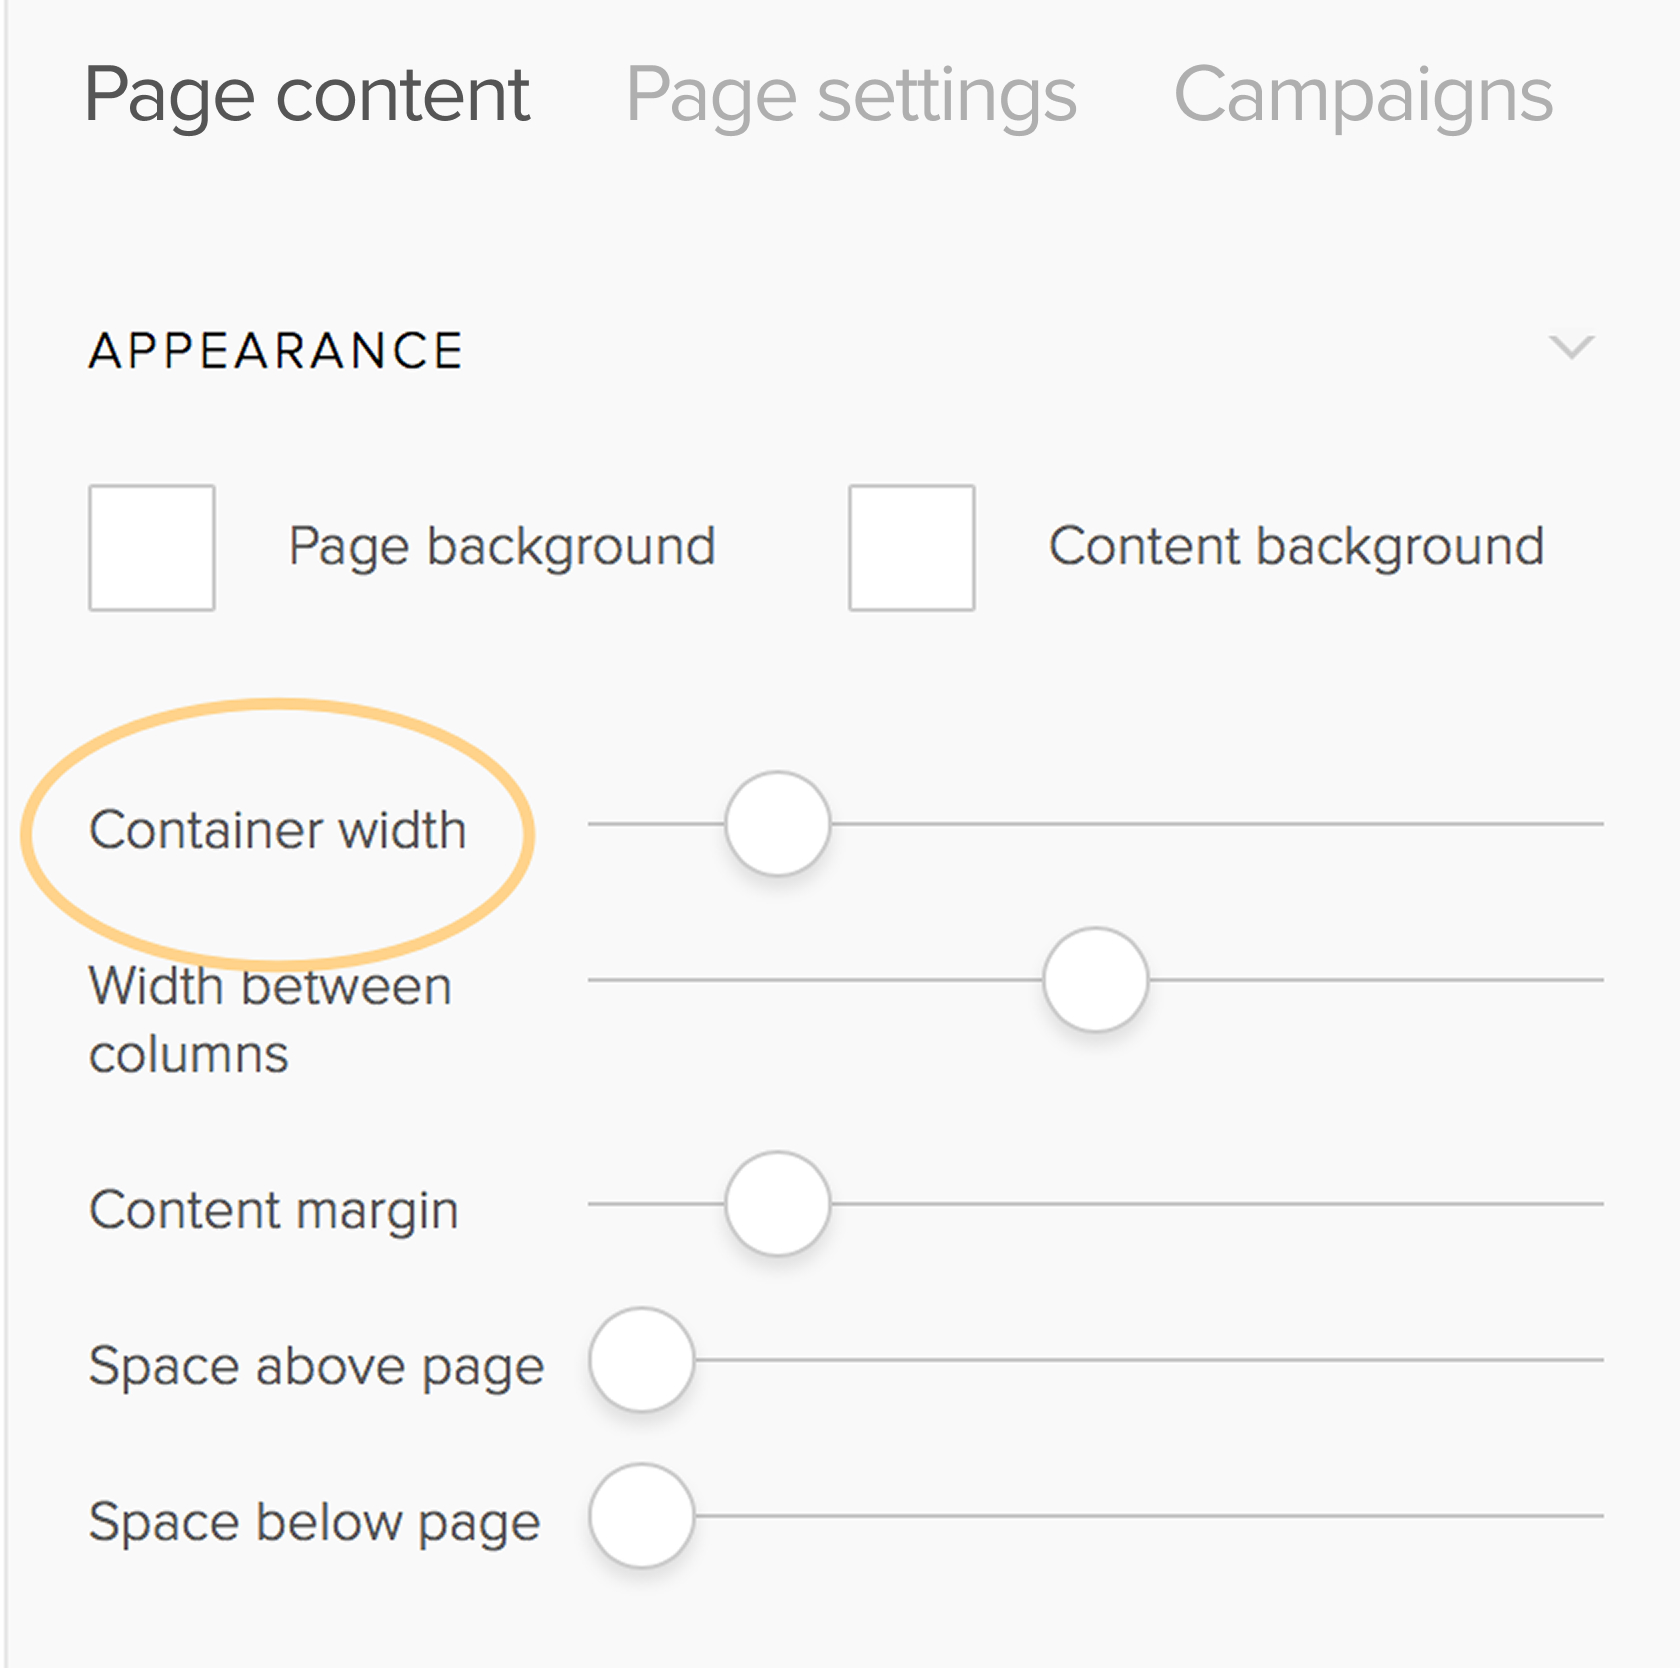The height and width of the screenshot is (1668, 1680).
Task: Open the Page background color swatch
Action: 152,548
